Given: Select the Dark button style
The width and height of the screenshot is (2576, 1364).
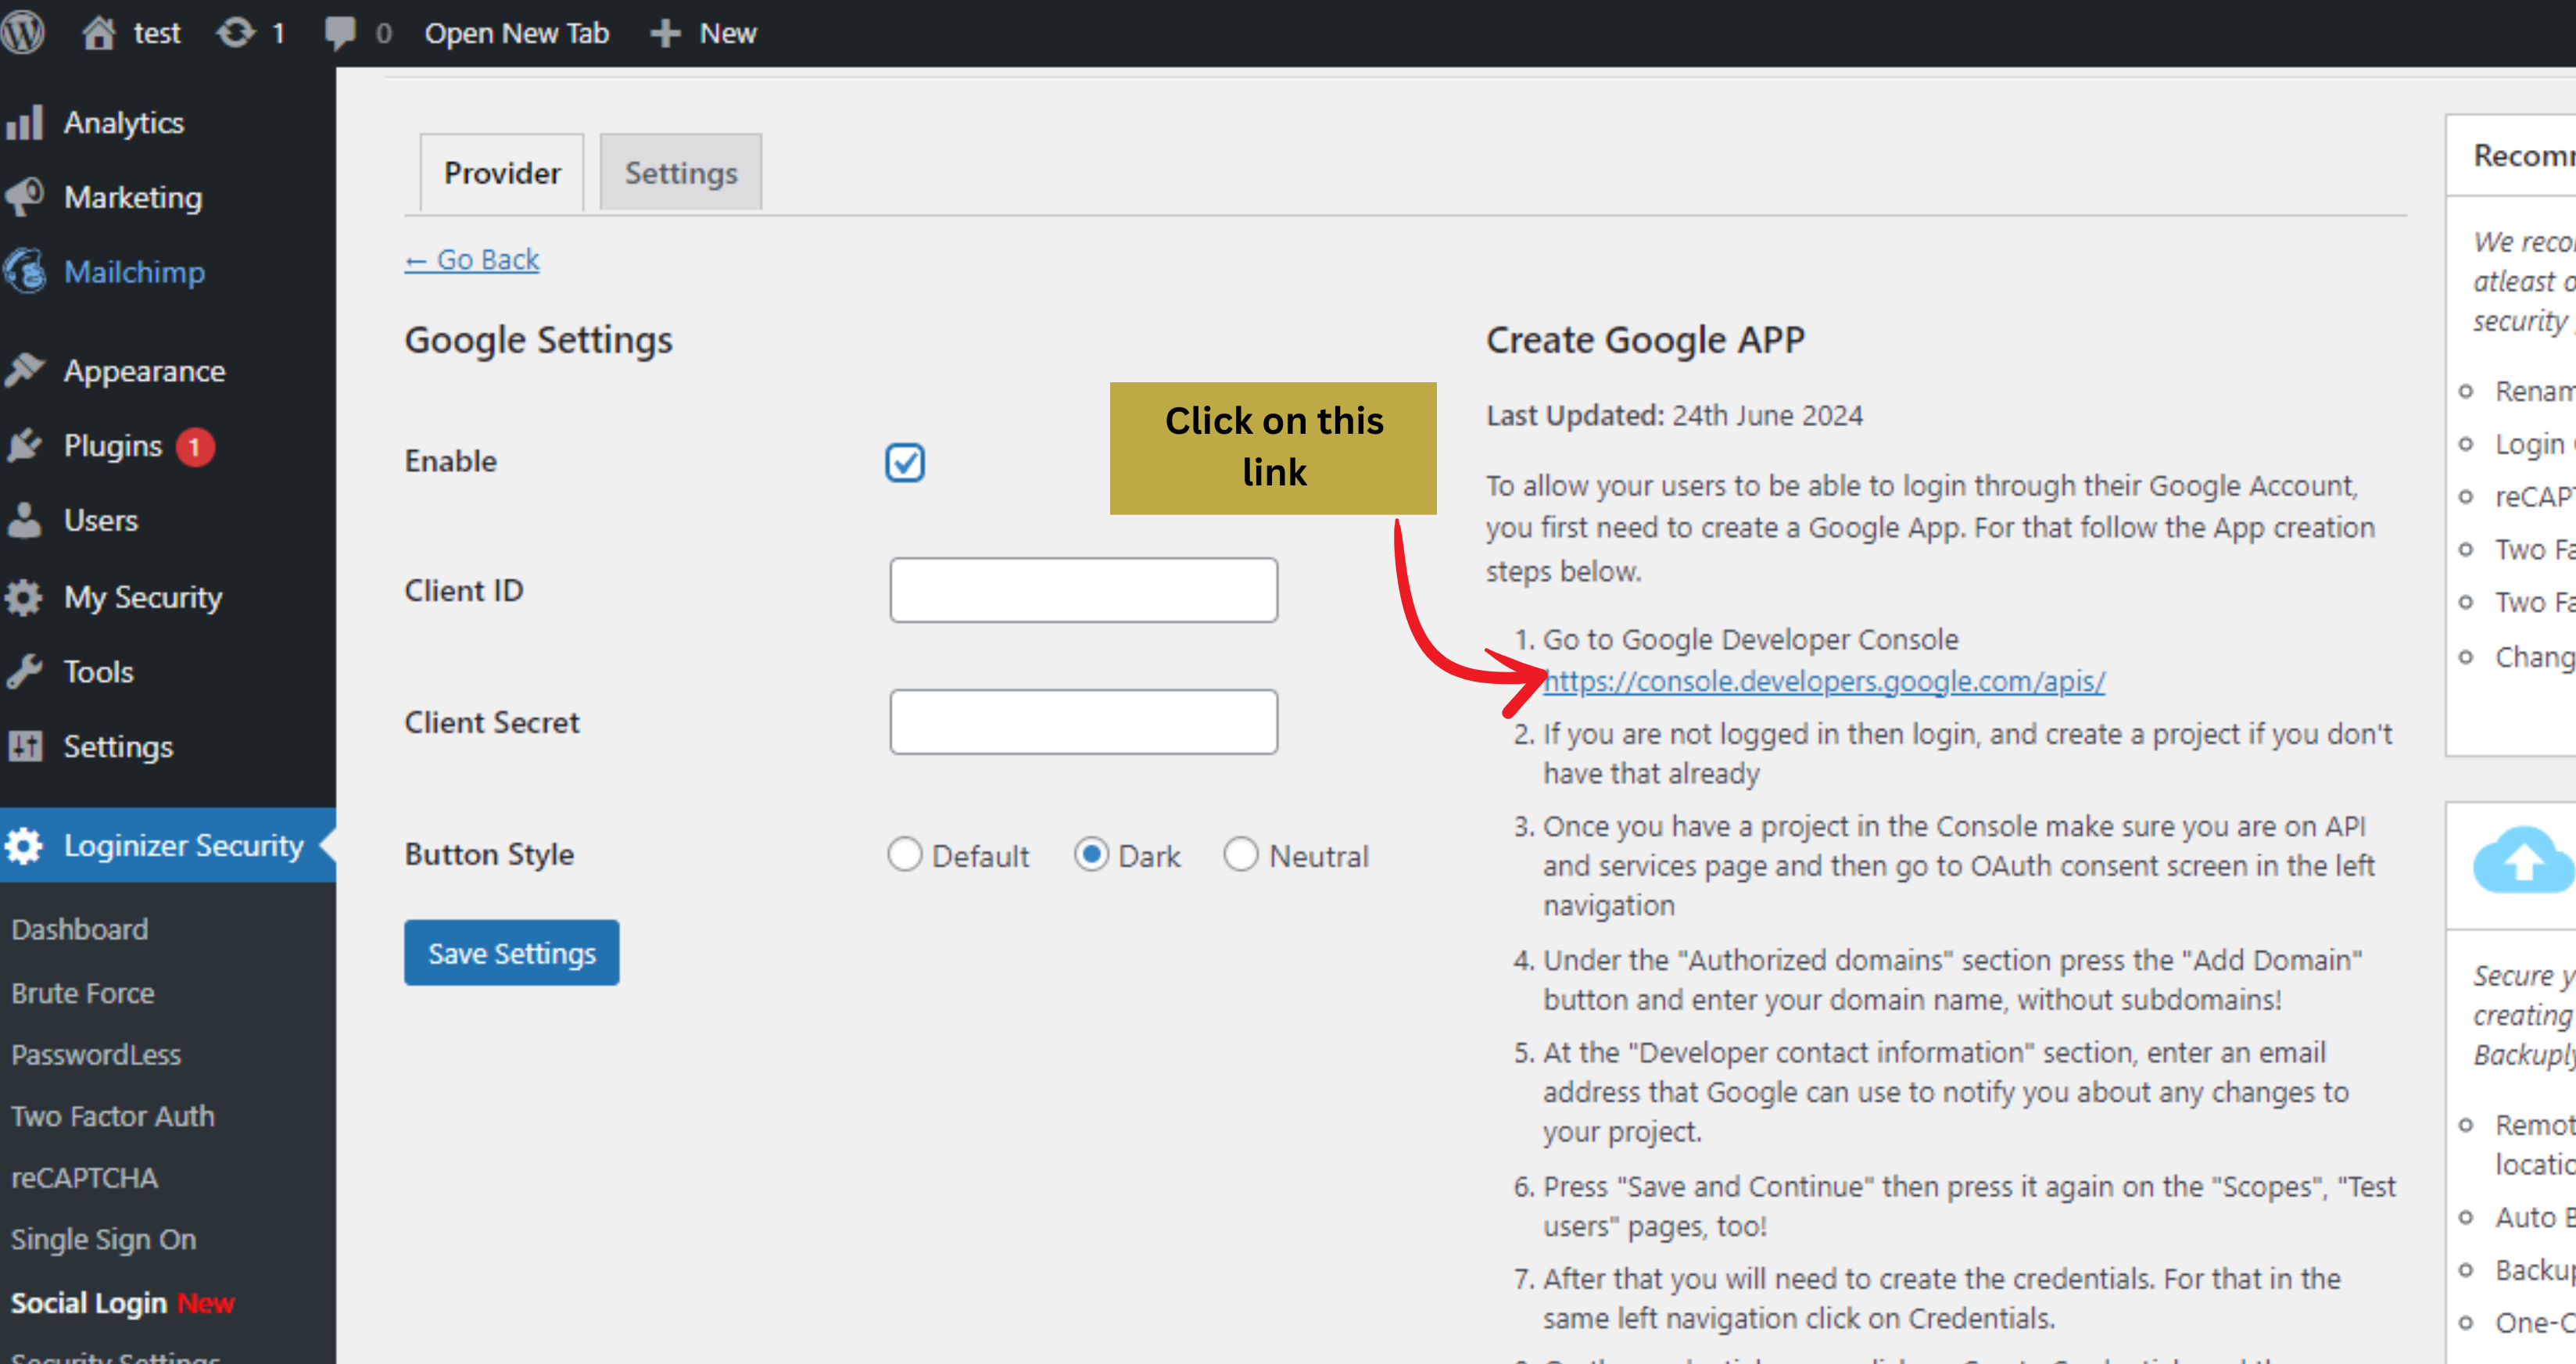Looking at the screenshot, I should (x=1091, y=855).
